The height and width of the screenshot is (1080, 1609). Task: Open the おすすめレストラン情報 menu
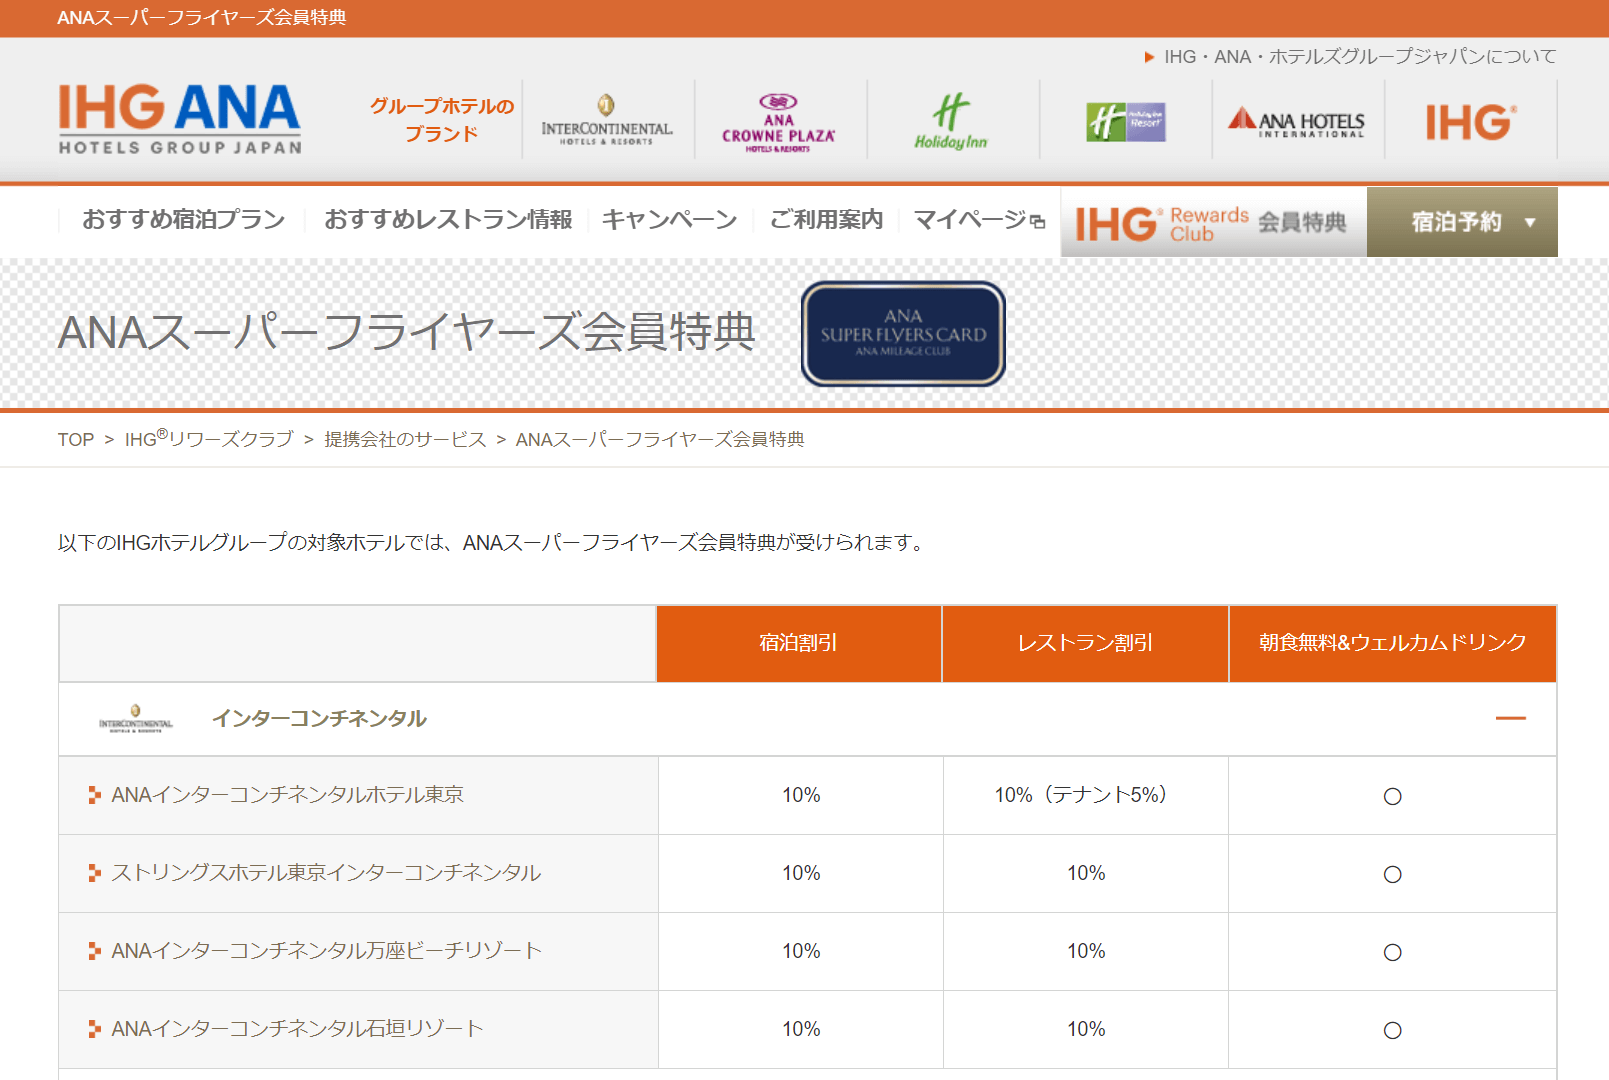pyautogui.click(x=448, y=219)
